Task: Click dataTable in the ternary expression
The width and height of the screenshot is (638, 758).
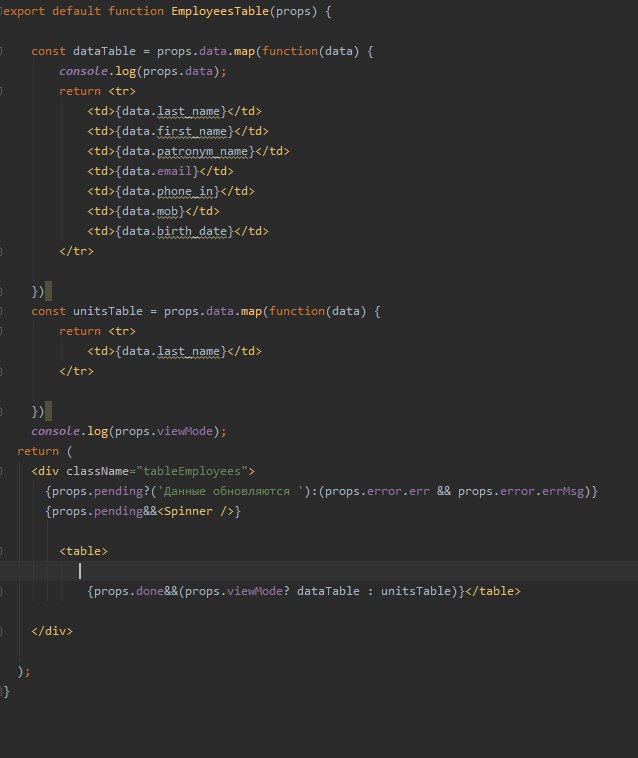Action: pos(328,591)
